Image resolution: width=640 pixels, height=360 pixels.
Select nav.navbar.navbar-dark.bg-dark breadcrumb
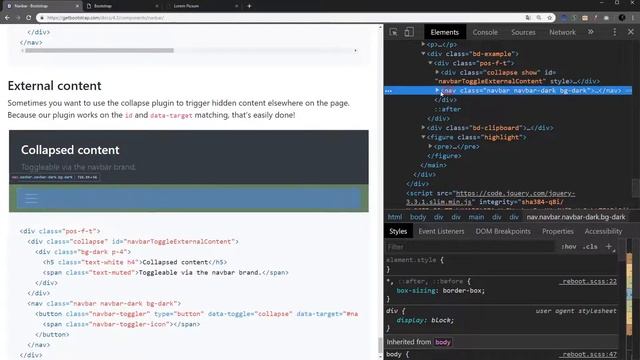coord(576,217)
